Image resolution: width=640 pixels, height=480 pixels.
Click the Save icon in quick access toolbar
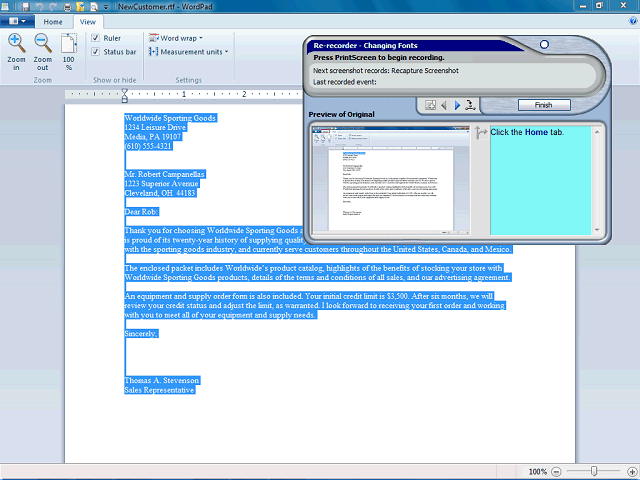pyautogui.click(x=26, y=7)
